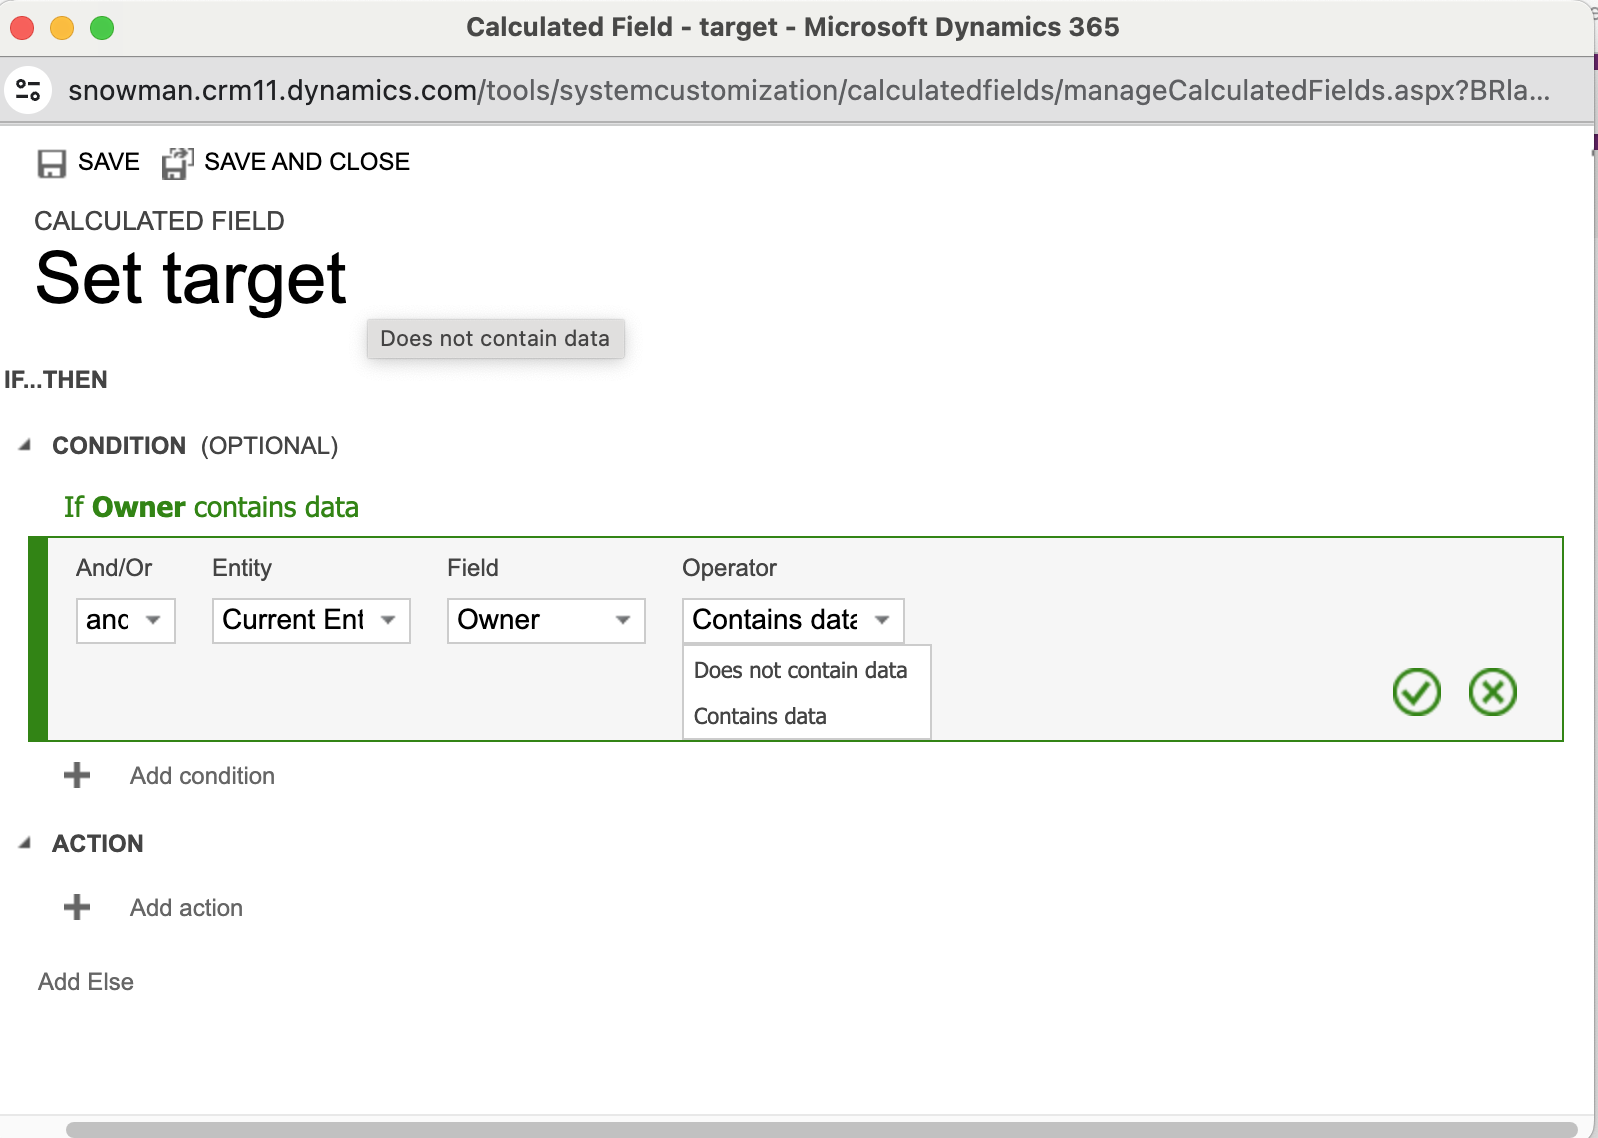The width and height of the screenshot is (1598, 1138).
Task: Click the Save and Close icon
Action: (177, 163)
